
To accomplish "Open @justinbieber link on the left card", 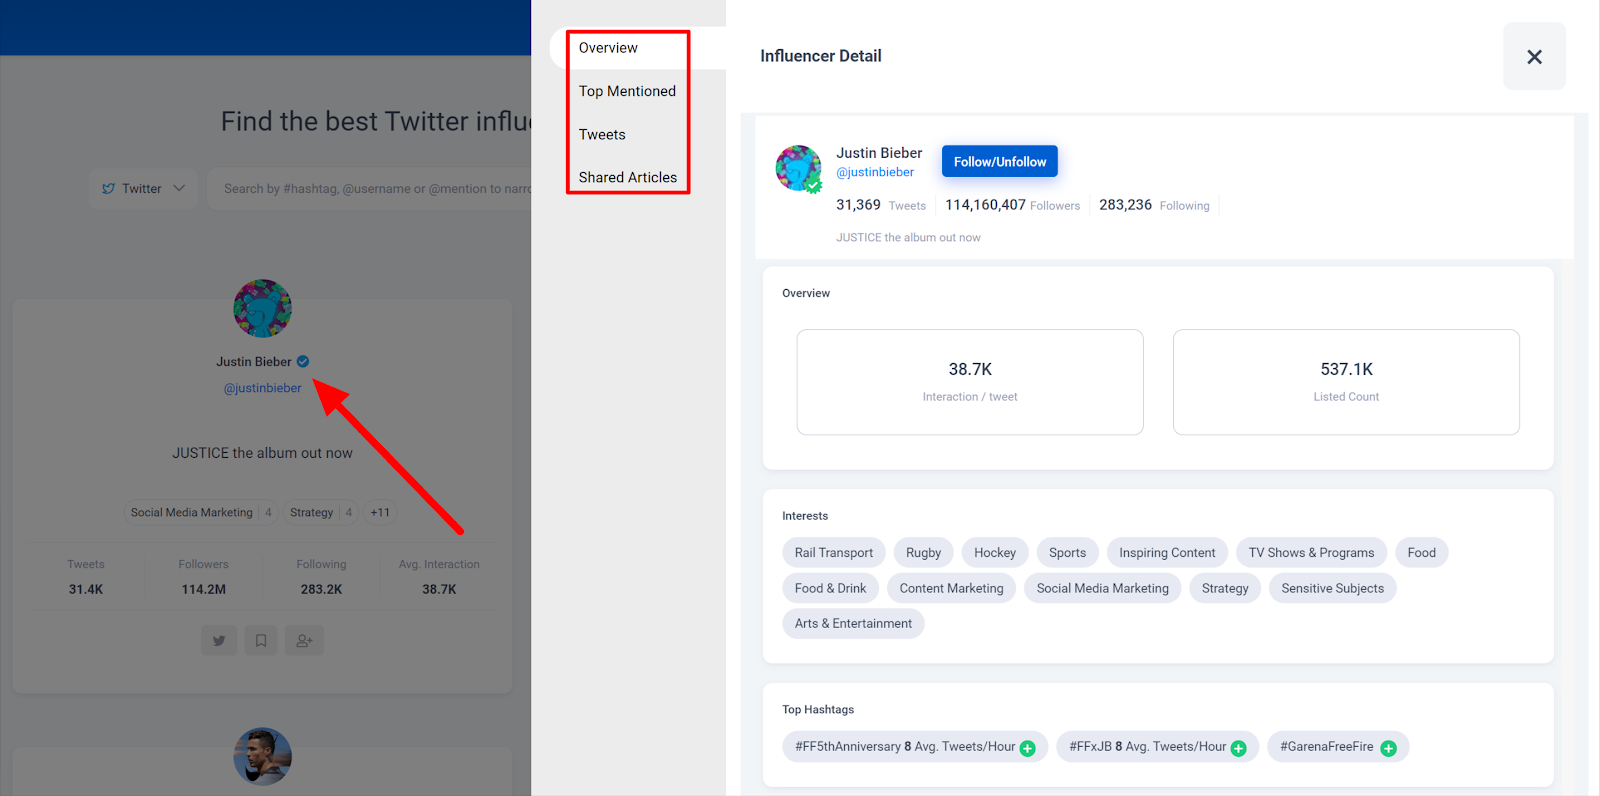I will point(262,388).
